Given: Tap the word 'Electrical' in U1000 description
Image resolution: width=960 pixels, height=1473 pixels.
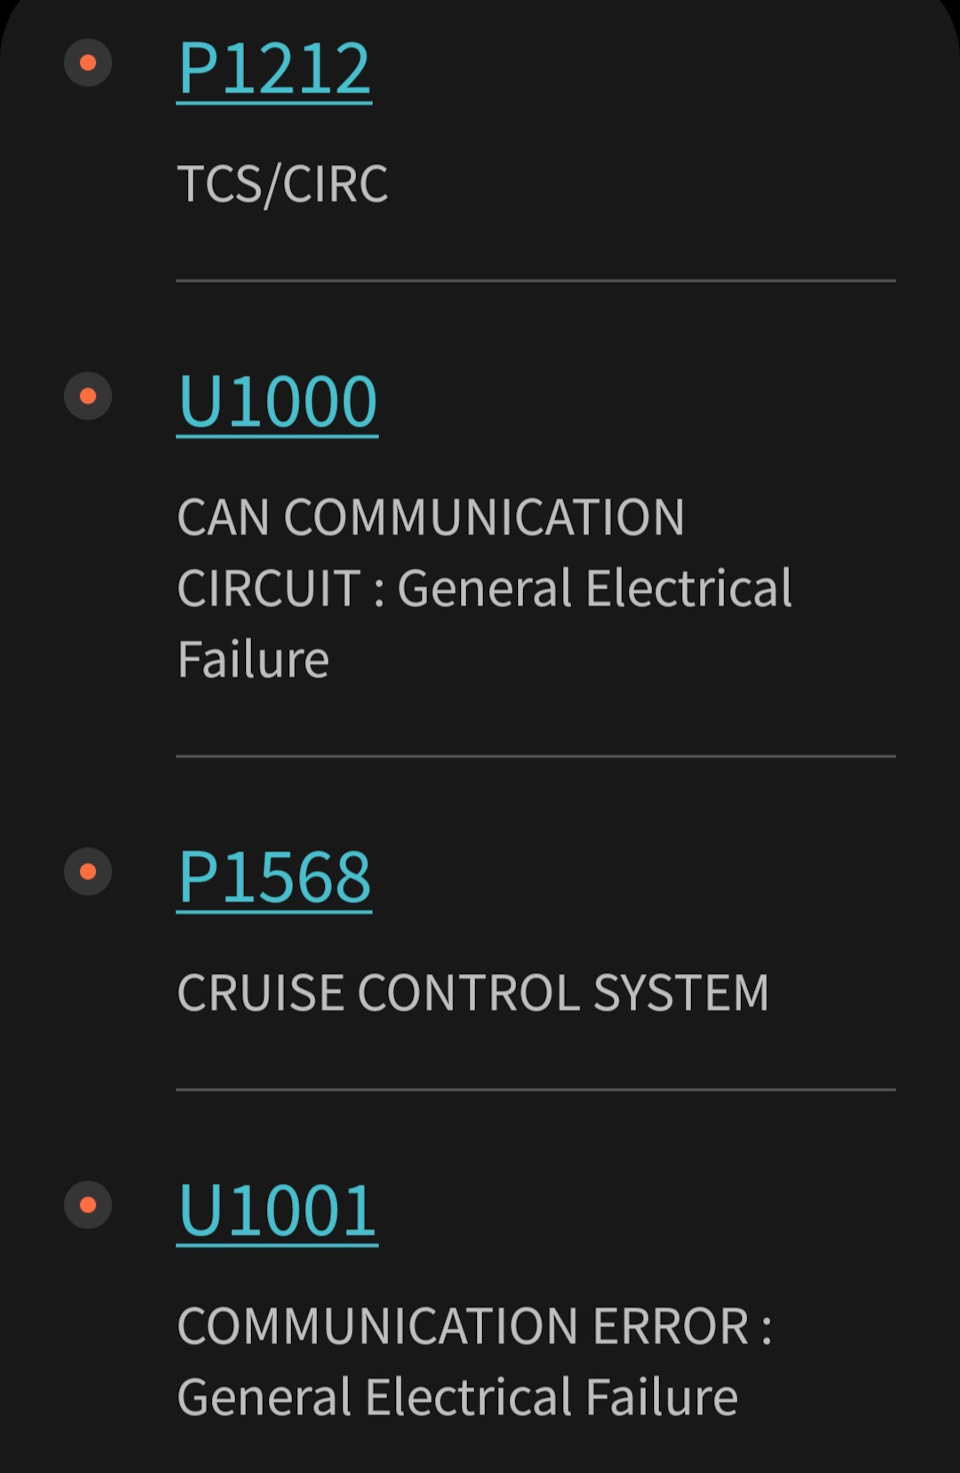Looking at the screenshot, I should tap(689, 588).
